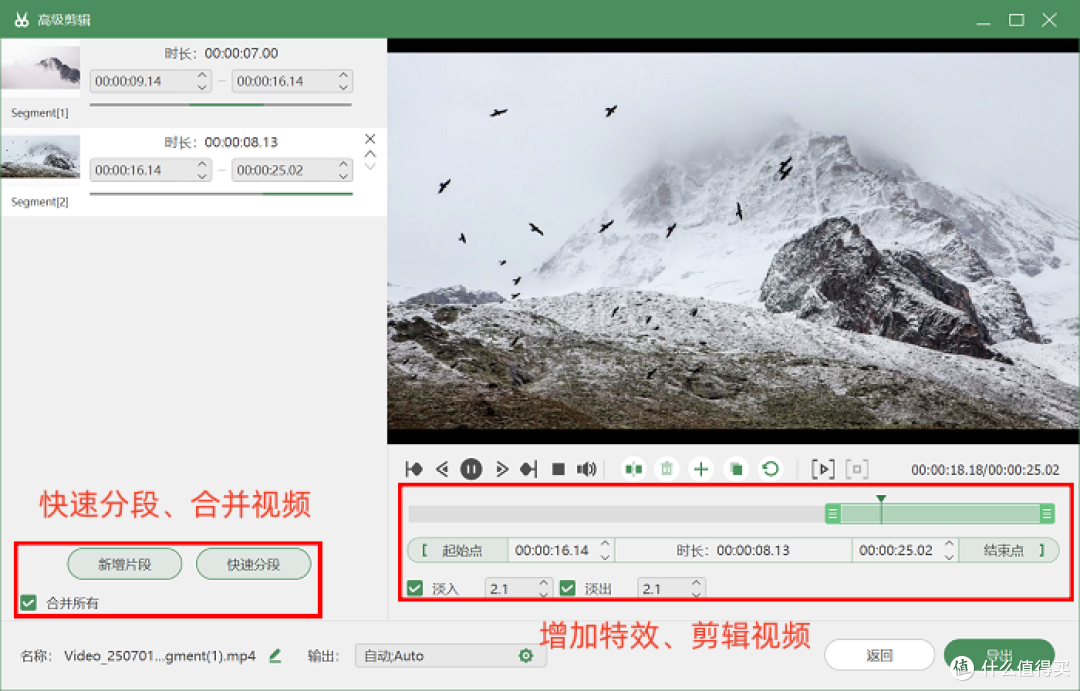The height and width of the screenshot is (691, 1080).
Task: Jump to the segment start point
Action: 414,469
